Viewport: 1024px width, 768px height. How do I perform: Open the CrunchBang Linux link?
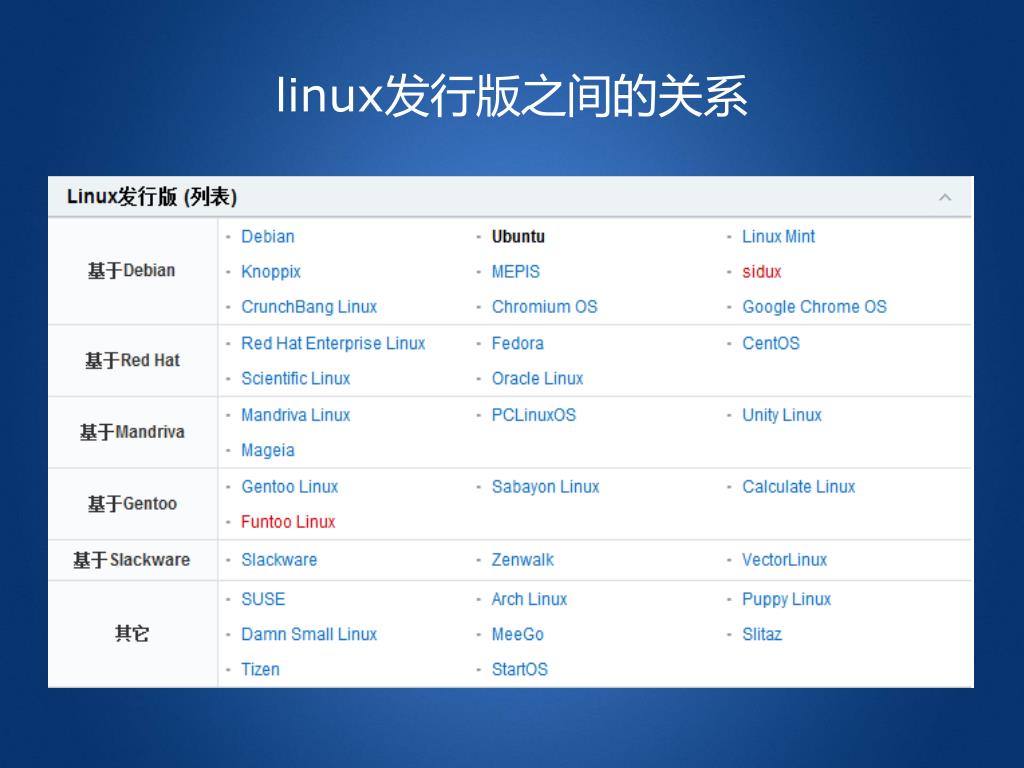point(309,307)
